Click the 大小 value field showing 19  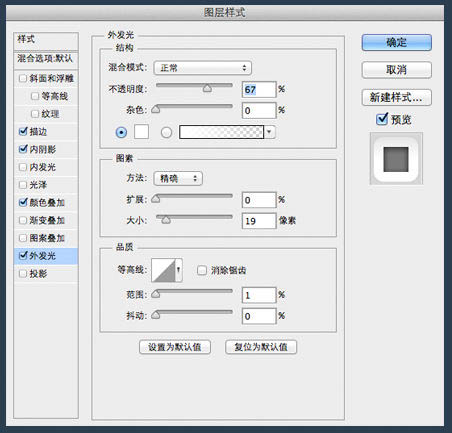tap(259, 221)
